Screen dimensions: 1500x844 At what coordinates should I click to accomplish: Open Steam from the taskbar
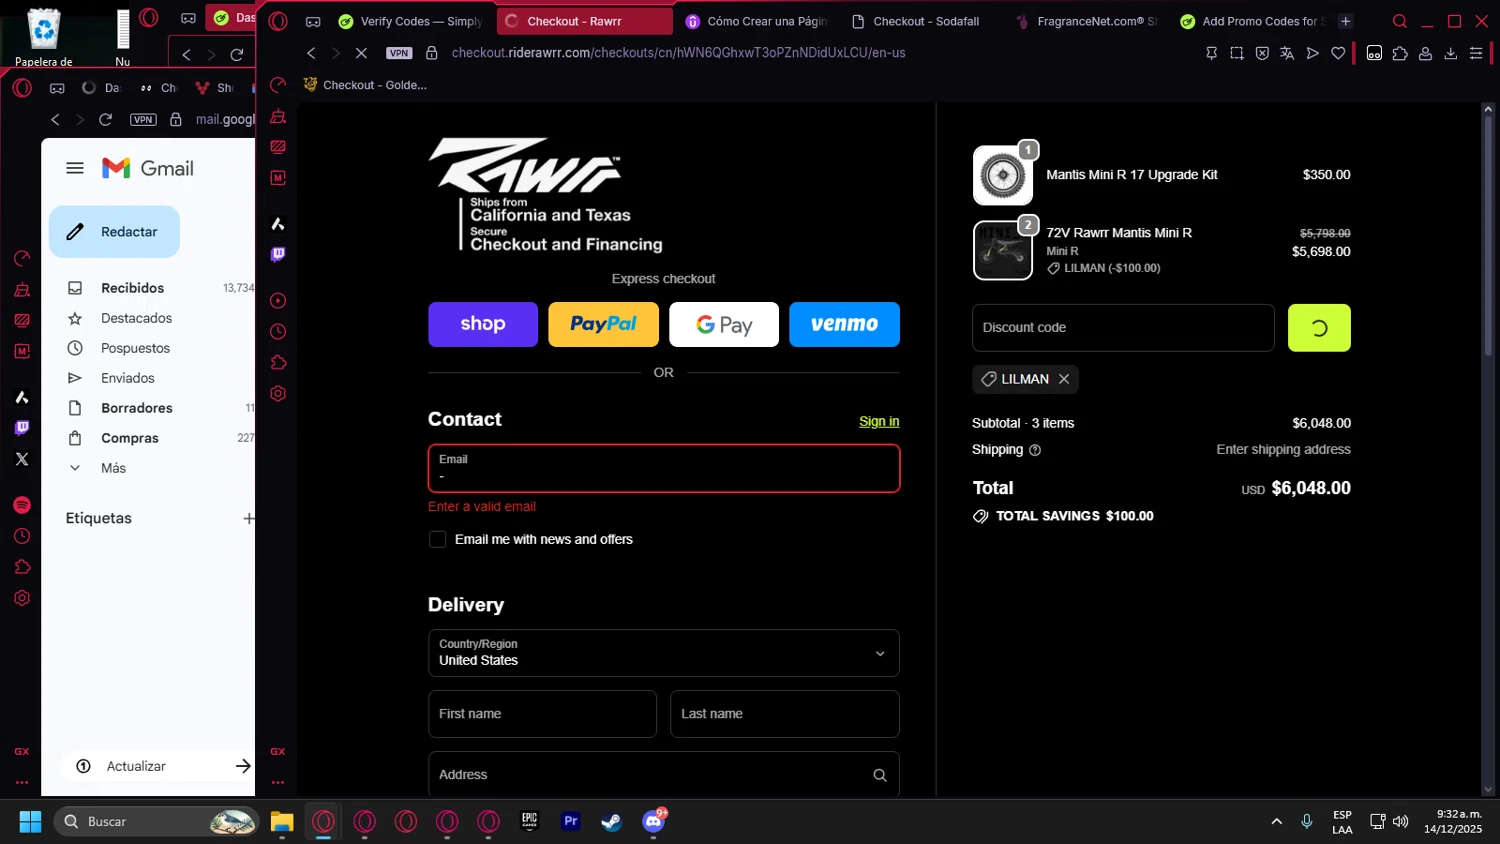tap(611, 822)
